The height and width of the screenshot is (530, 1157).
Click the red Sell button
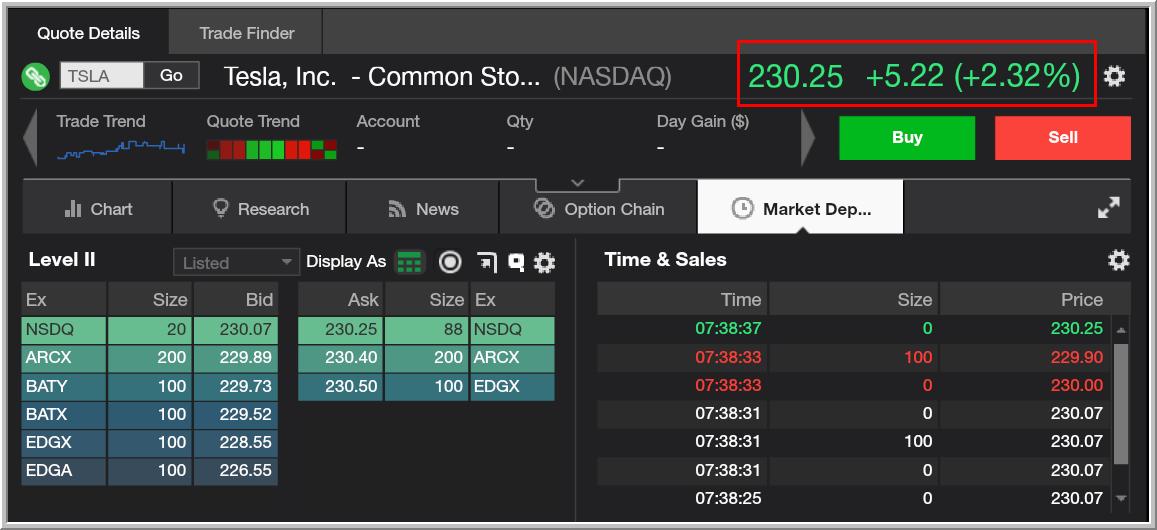tap(1063, 137)
